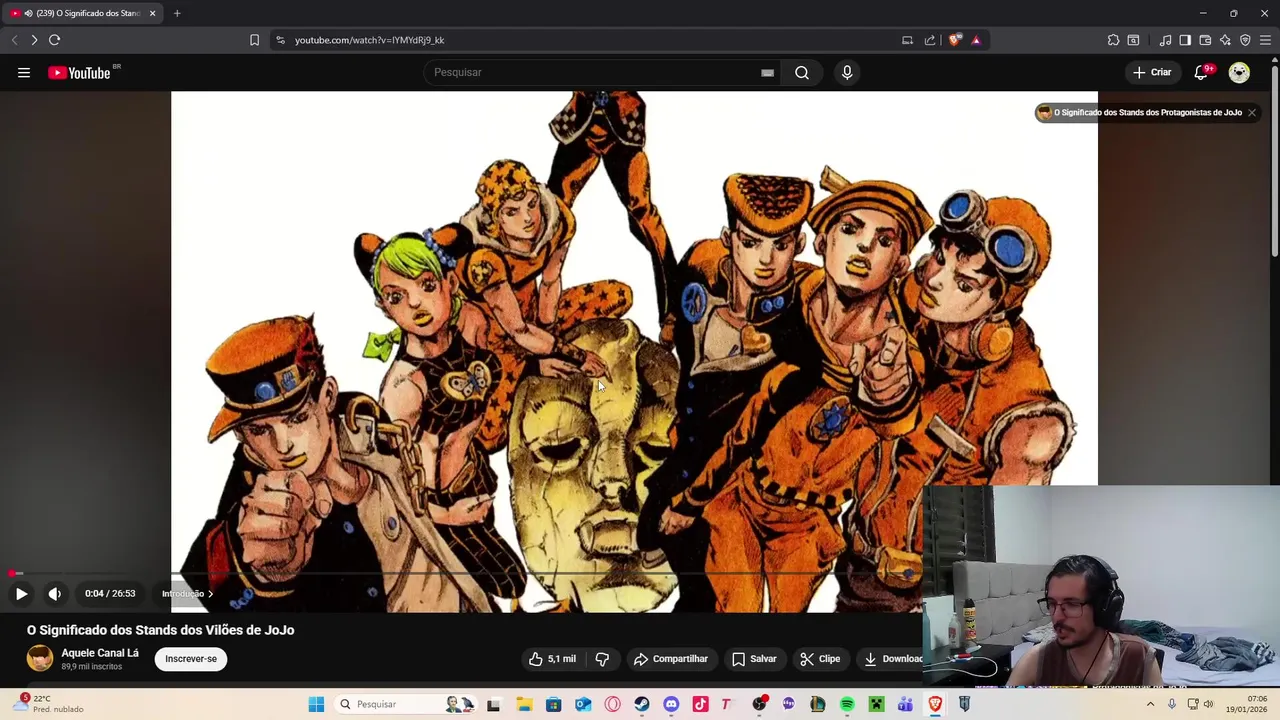Show hidden system tray icons
The image size is (1280, 720).
[x=1150, y=704]
